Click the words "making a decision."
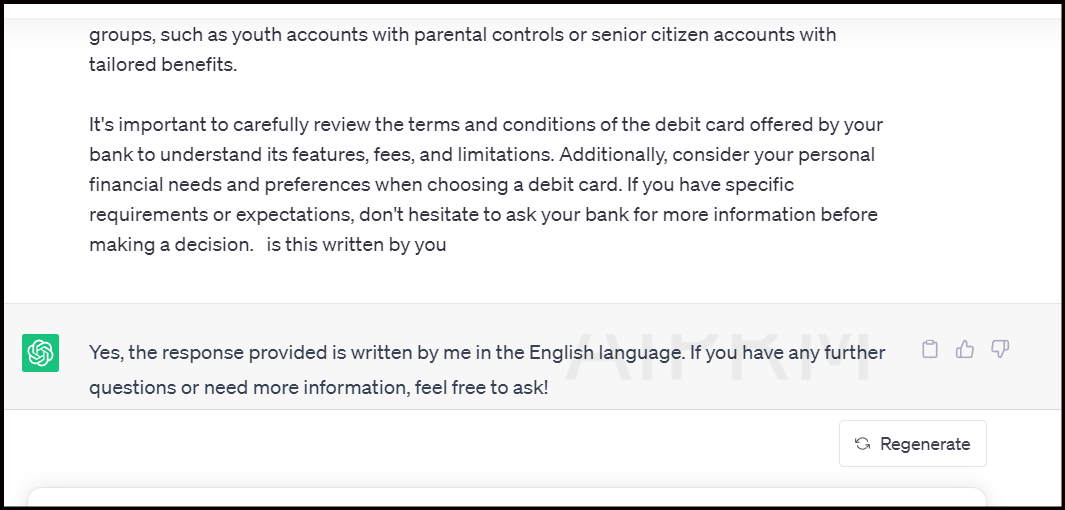Viewport: 1065px width, 510px height. 171,244
